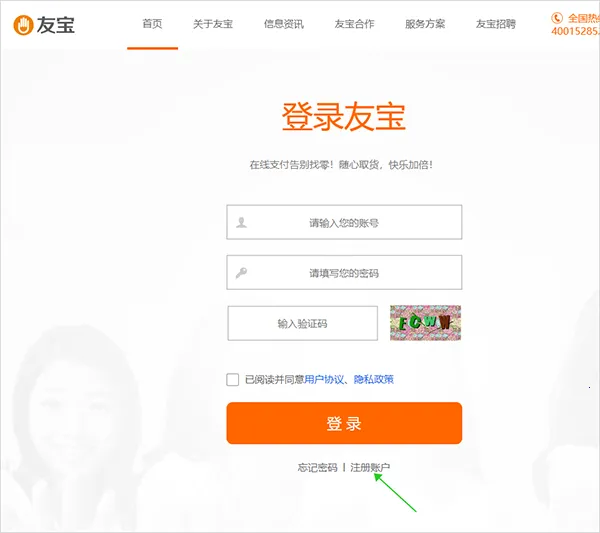Click the user icon in account field
600x533 pixels.
coord(241,222)
